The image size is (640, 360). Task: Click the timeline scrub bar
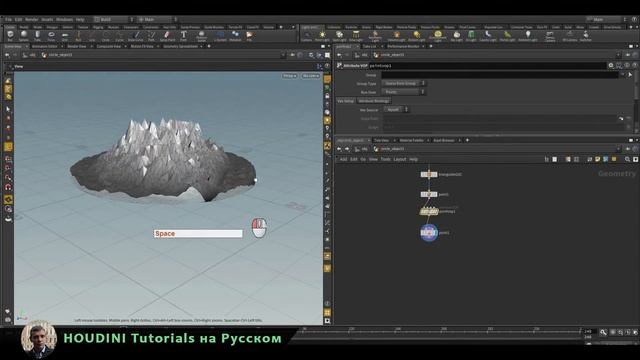coord(441,331)
